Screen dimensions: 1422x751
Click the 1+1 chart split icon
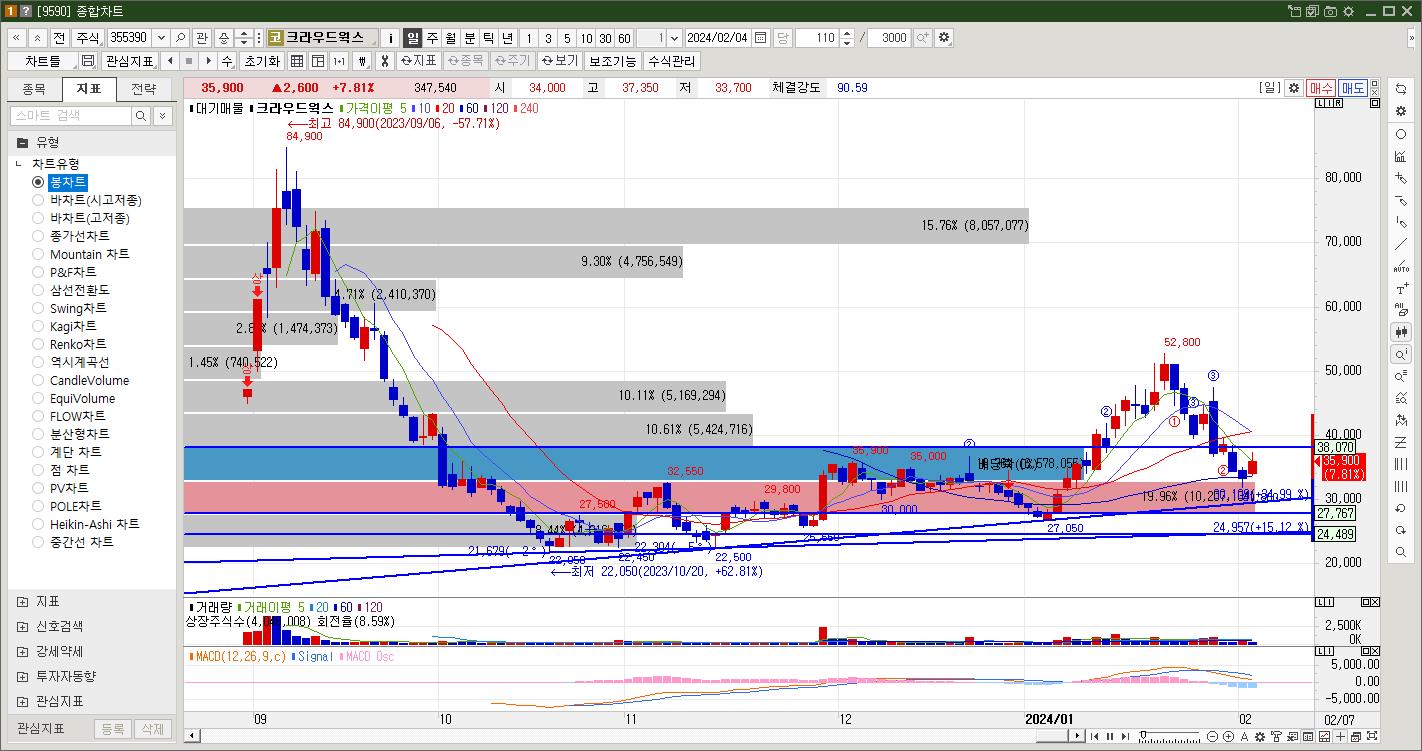click(339, 61)
